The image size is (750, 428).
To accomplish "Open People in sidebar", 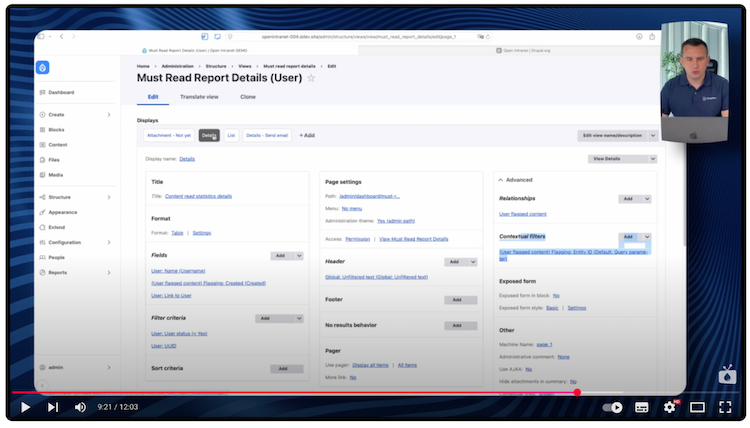I will coord(56,257).
